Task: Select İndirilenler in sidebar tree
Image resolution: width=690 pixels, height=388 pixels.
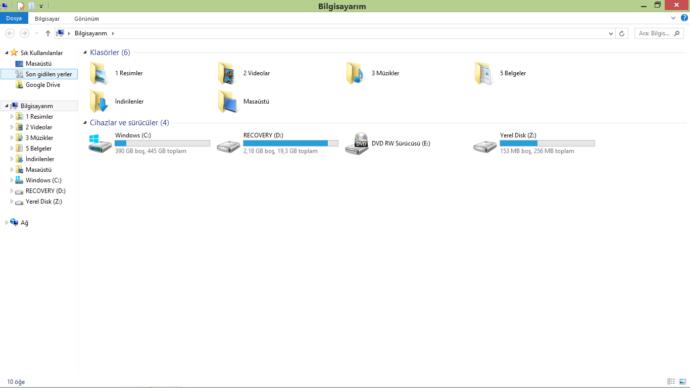Action: pos(40,159)
